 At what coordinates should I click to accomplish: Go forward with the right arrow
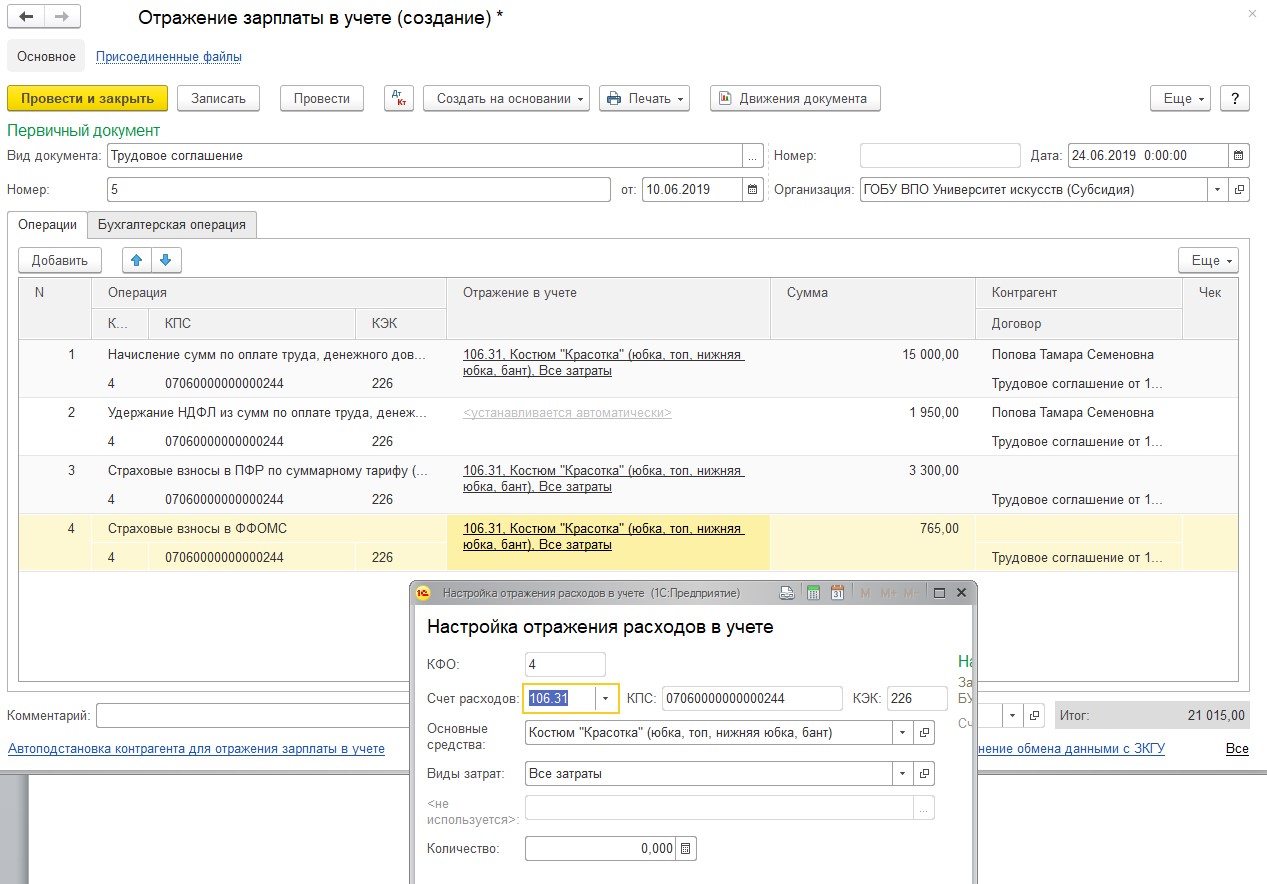point(63,18)
